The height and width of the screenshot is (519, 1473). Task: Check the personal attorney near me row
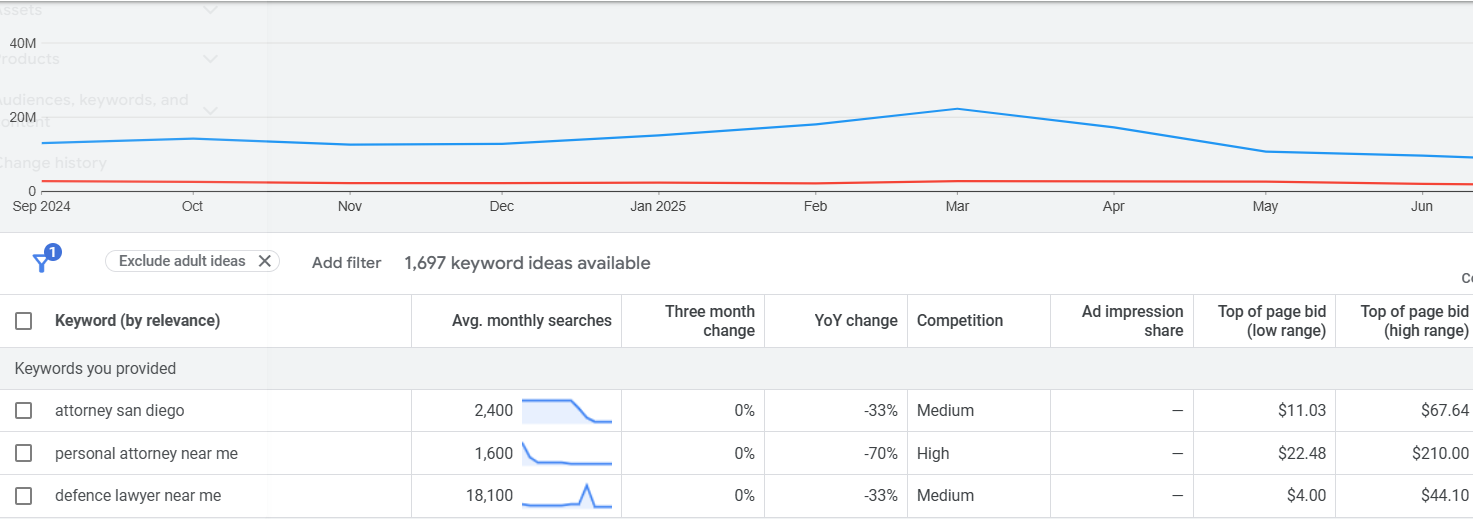(x=23, y=454)
